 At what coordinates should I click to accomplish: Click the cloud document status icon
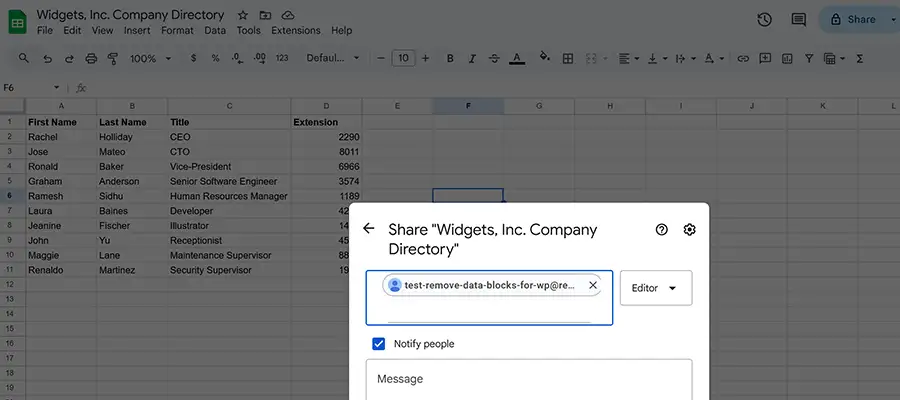coord(288,15)
